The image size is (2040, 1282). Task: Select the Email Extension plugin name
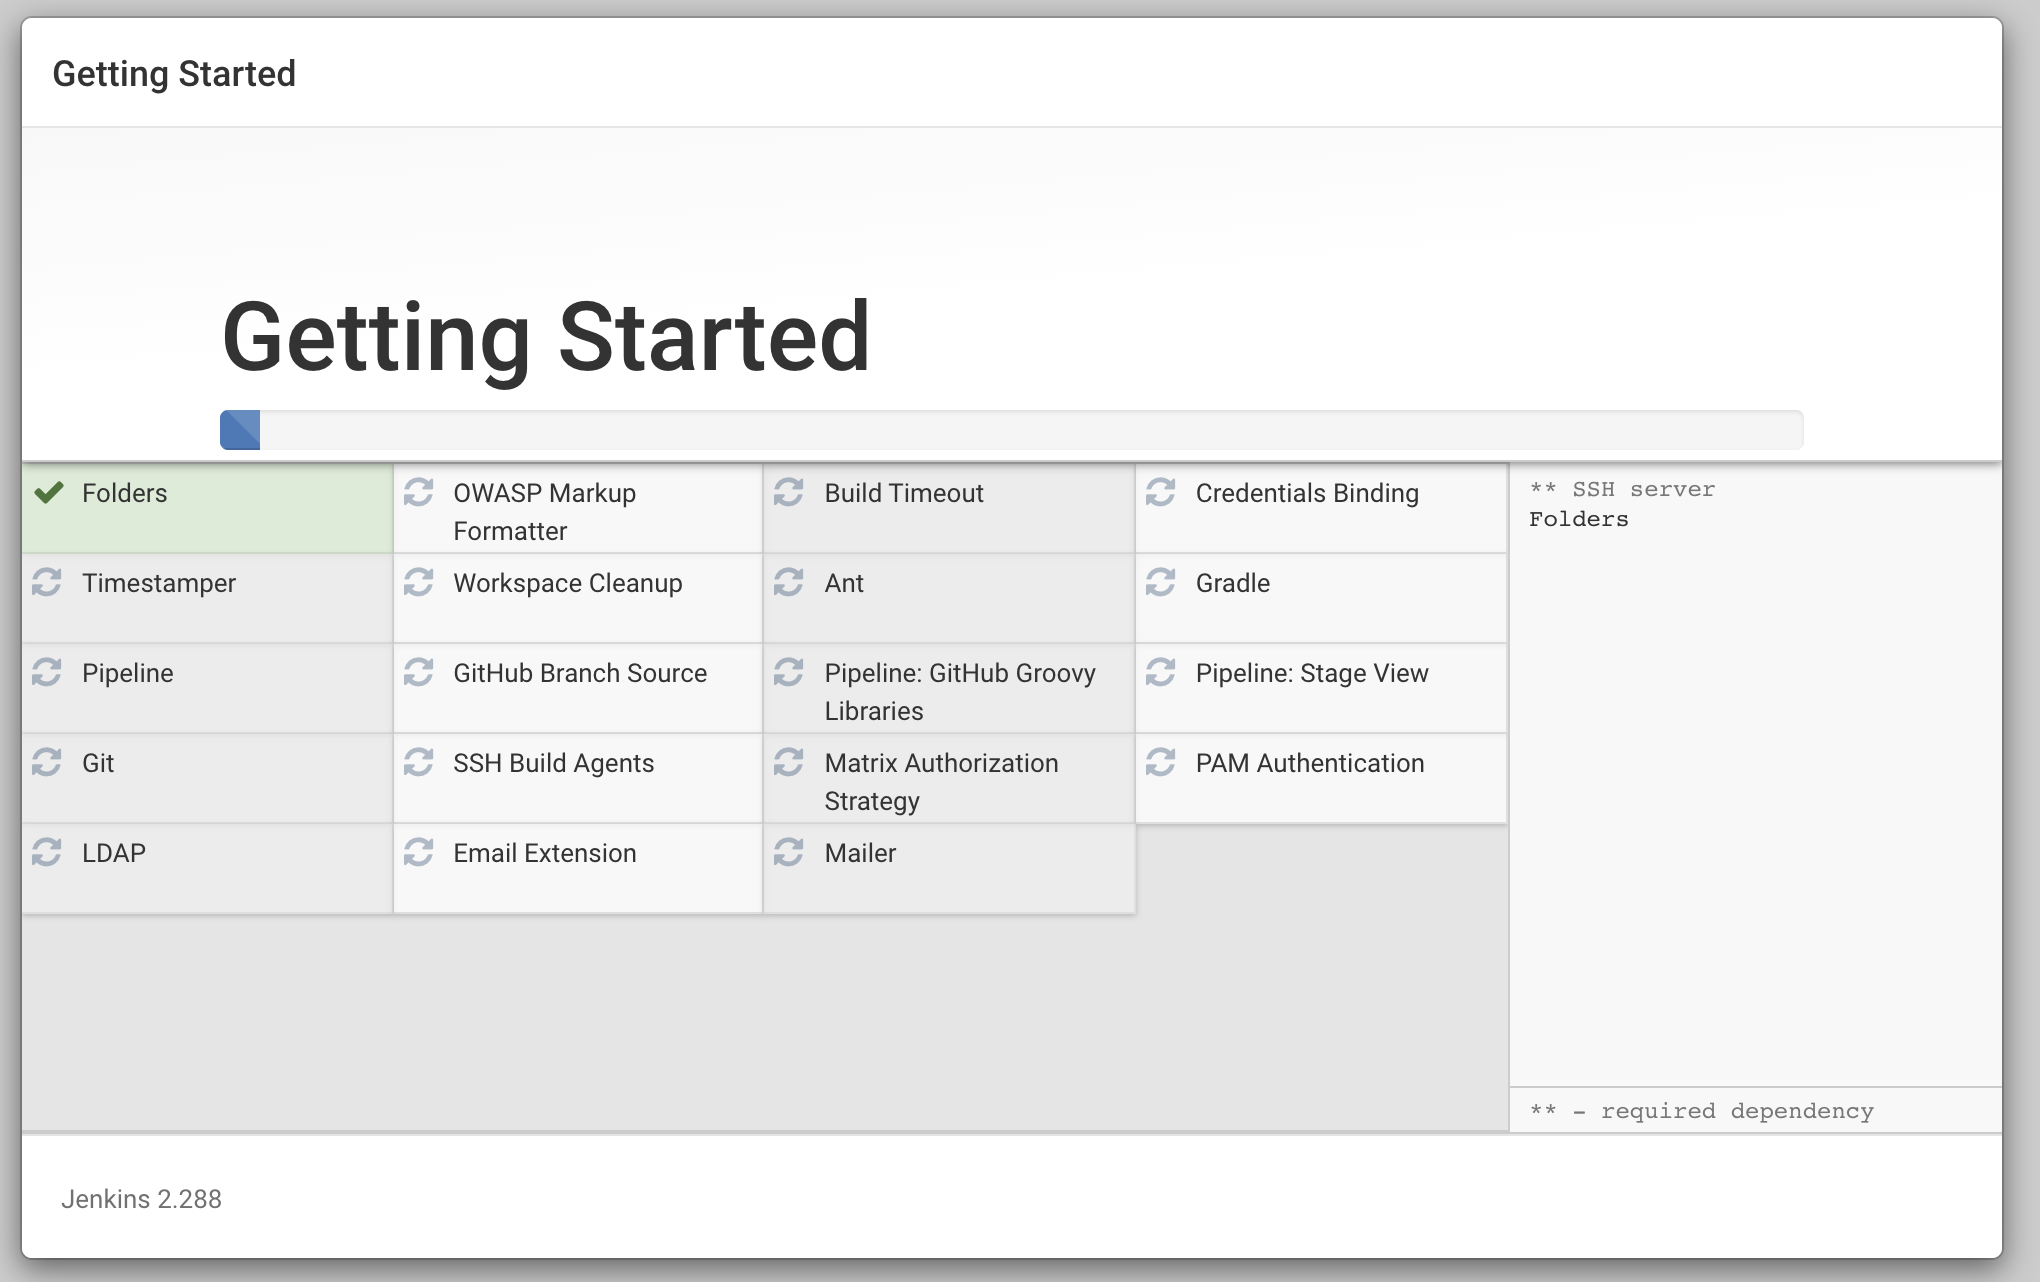(x=545, y=853)
